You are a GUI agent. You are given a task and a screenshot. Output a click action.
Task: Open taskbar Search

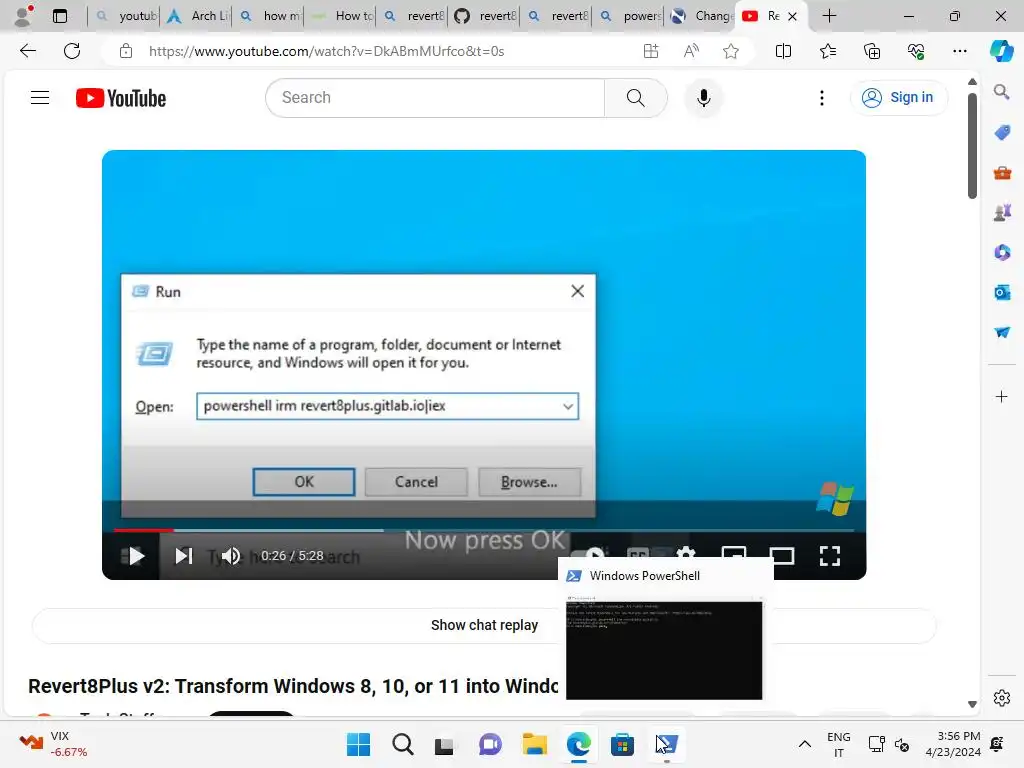click(402, 744)
